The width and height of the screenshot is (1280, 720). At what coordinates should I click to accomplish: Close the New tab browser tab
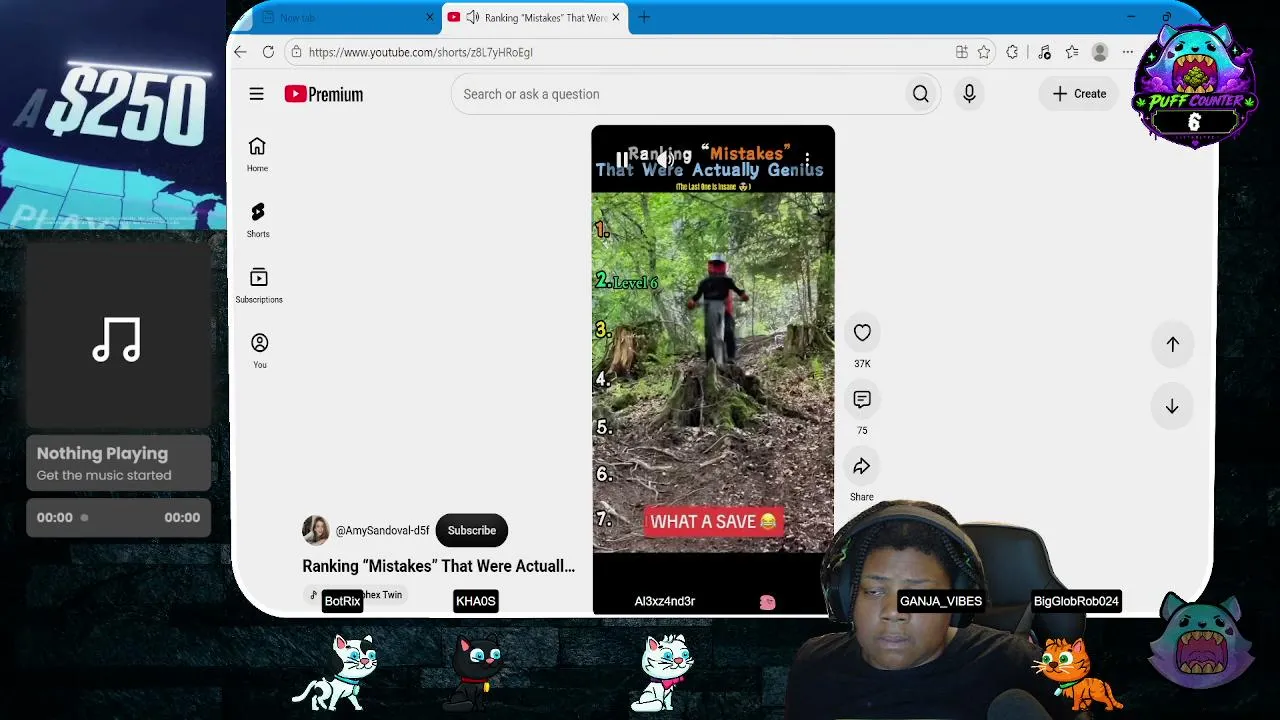(x=430, y=18)
